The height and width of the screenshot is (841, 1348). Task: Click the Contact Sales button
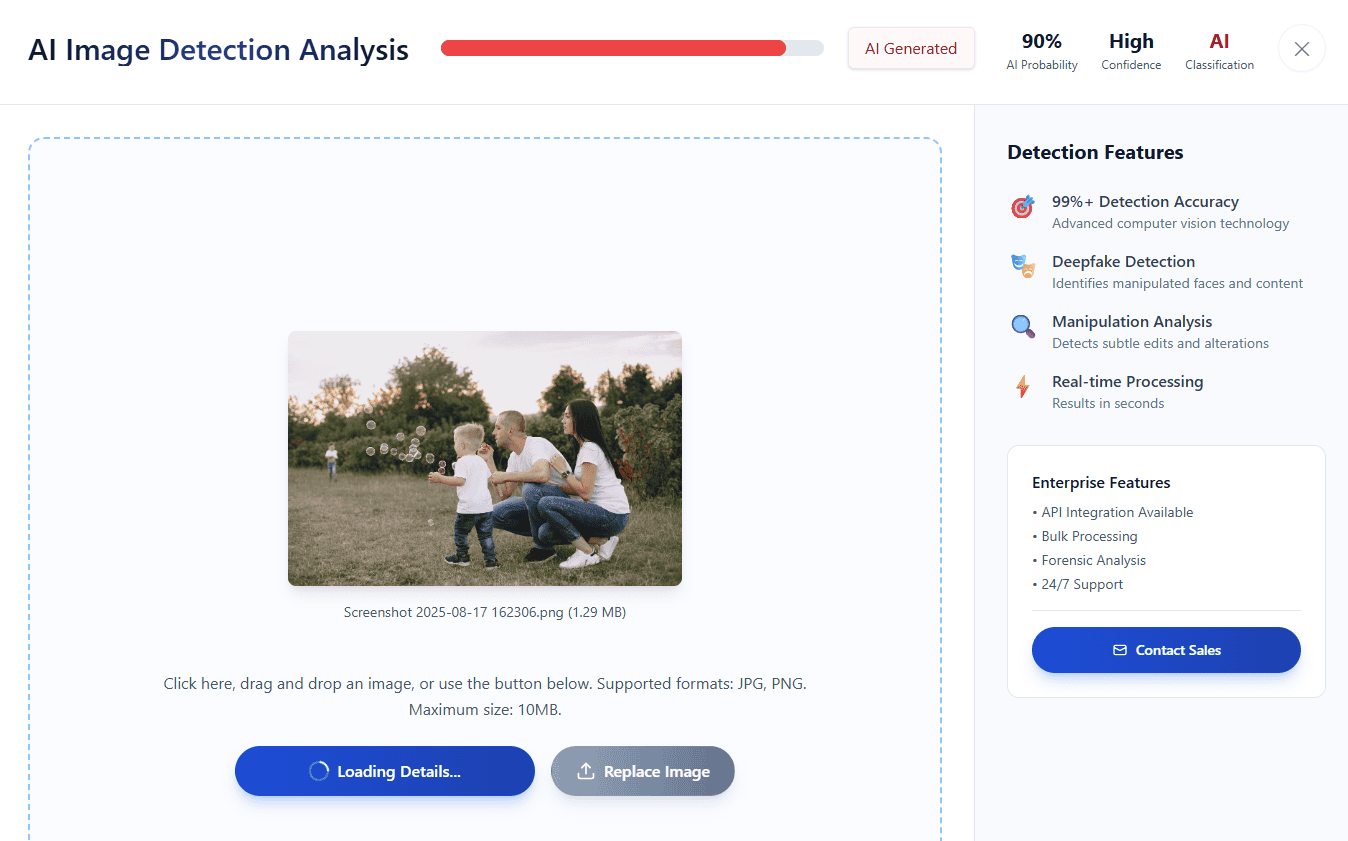click(x=1166, y=650)
